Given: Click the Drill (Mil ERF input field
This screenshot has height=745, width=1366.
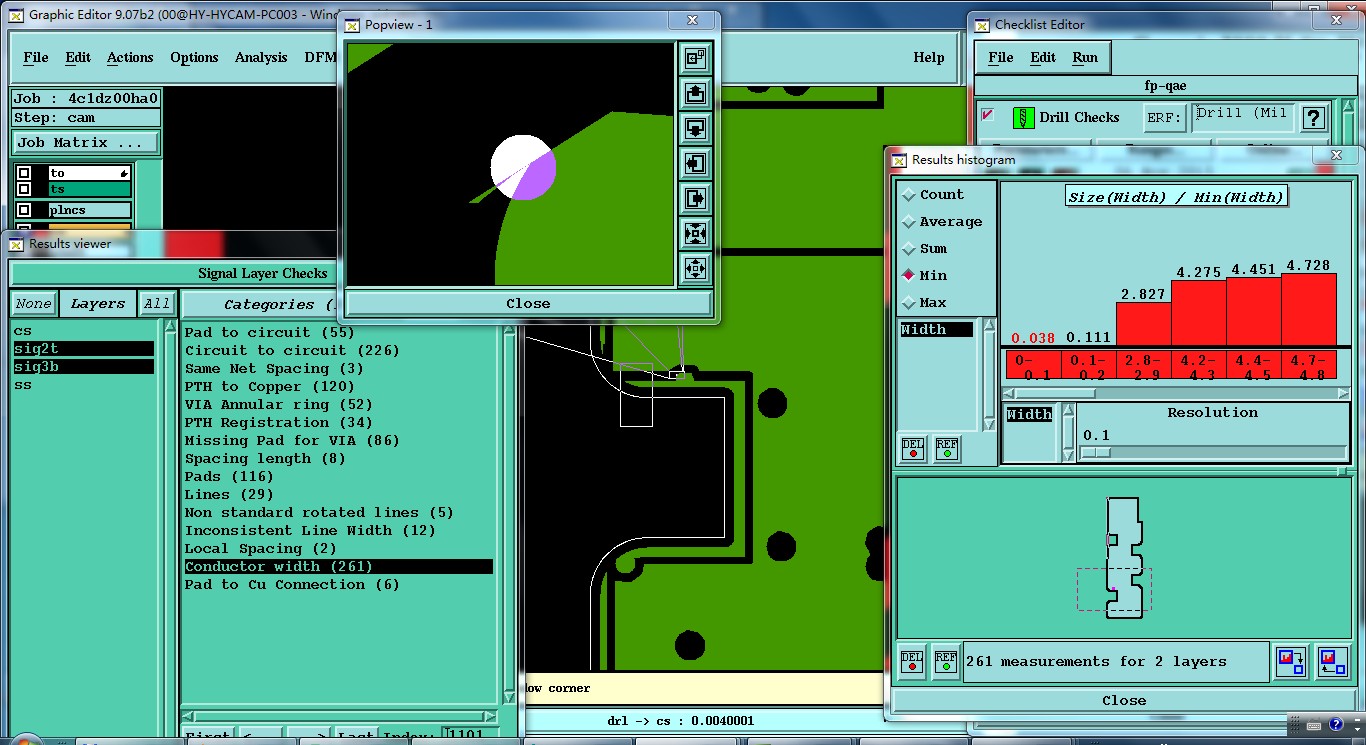Looking at the screenshot, I should 1243,117.
